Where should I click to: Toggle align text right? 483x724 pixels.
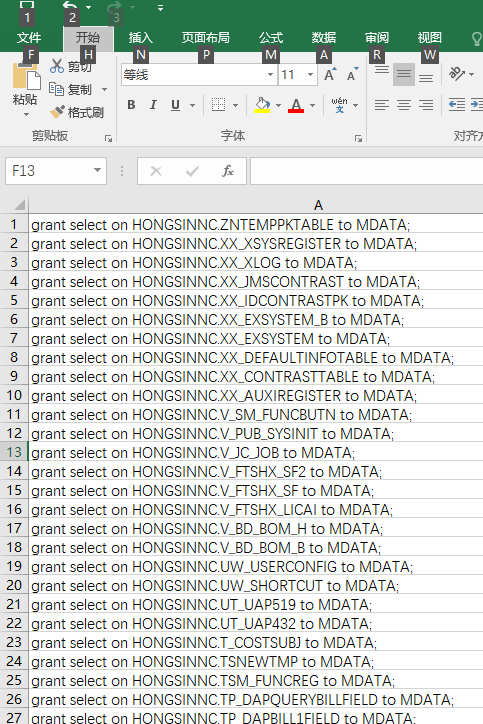point(426,105)
